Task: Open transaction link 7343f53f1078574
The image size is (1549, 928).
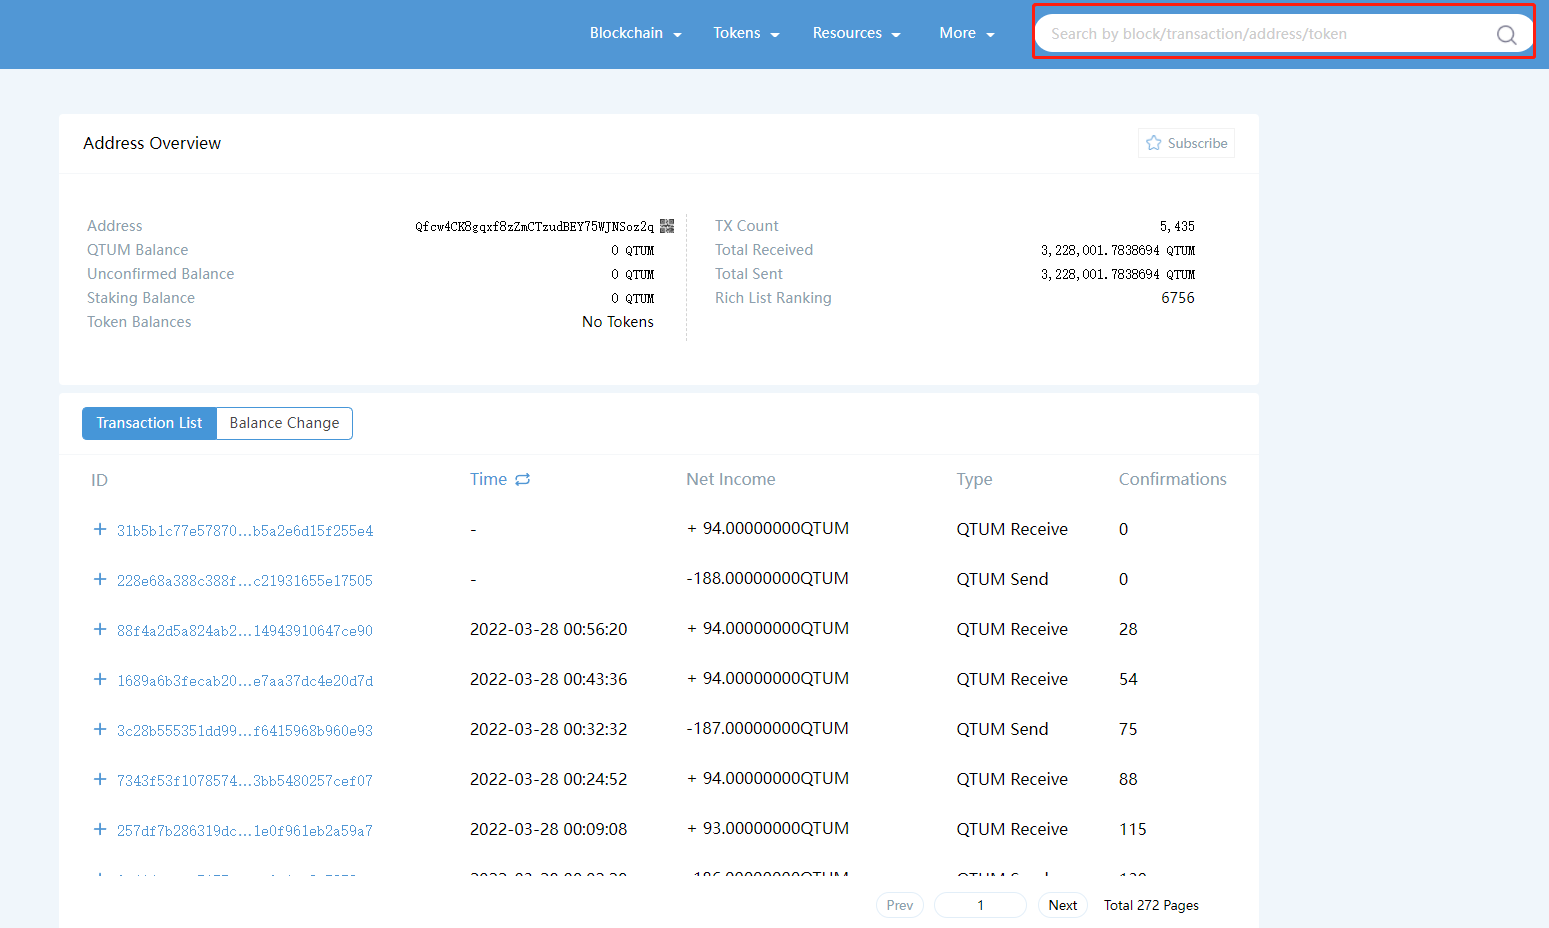Action: tap(244, 781)
